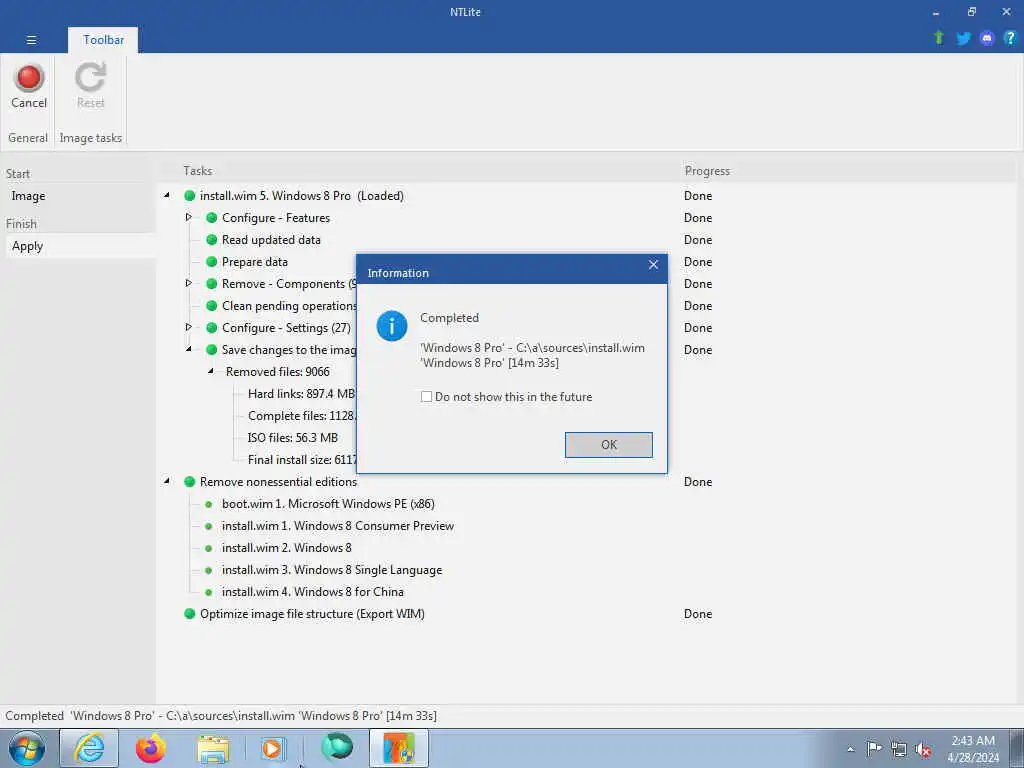This screenshot has height=768, width=1024.
Task: Open Firefox from the taskbar
Action: click(151, 748)
